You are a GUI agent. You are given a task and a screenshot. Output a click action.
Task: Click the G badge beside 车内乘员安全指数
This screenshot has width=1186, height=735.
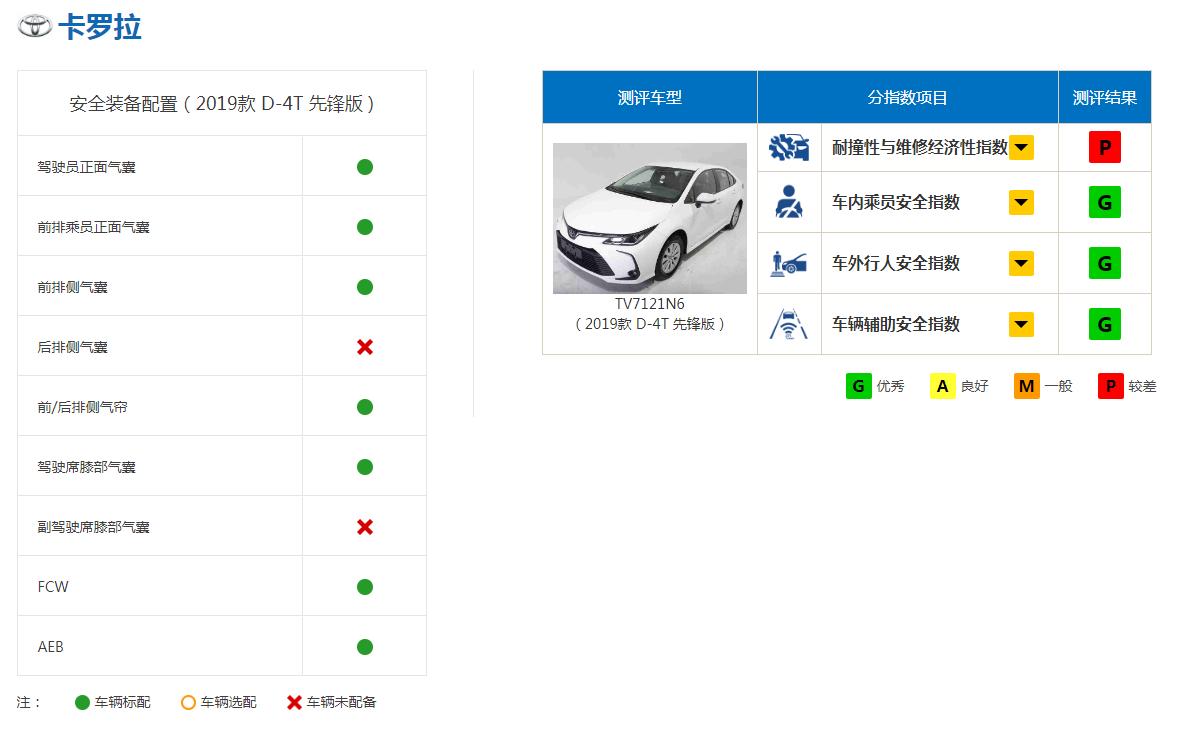[x=1104, y=201]
